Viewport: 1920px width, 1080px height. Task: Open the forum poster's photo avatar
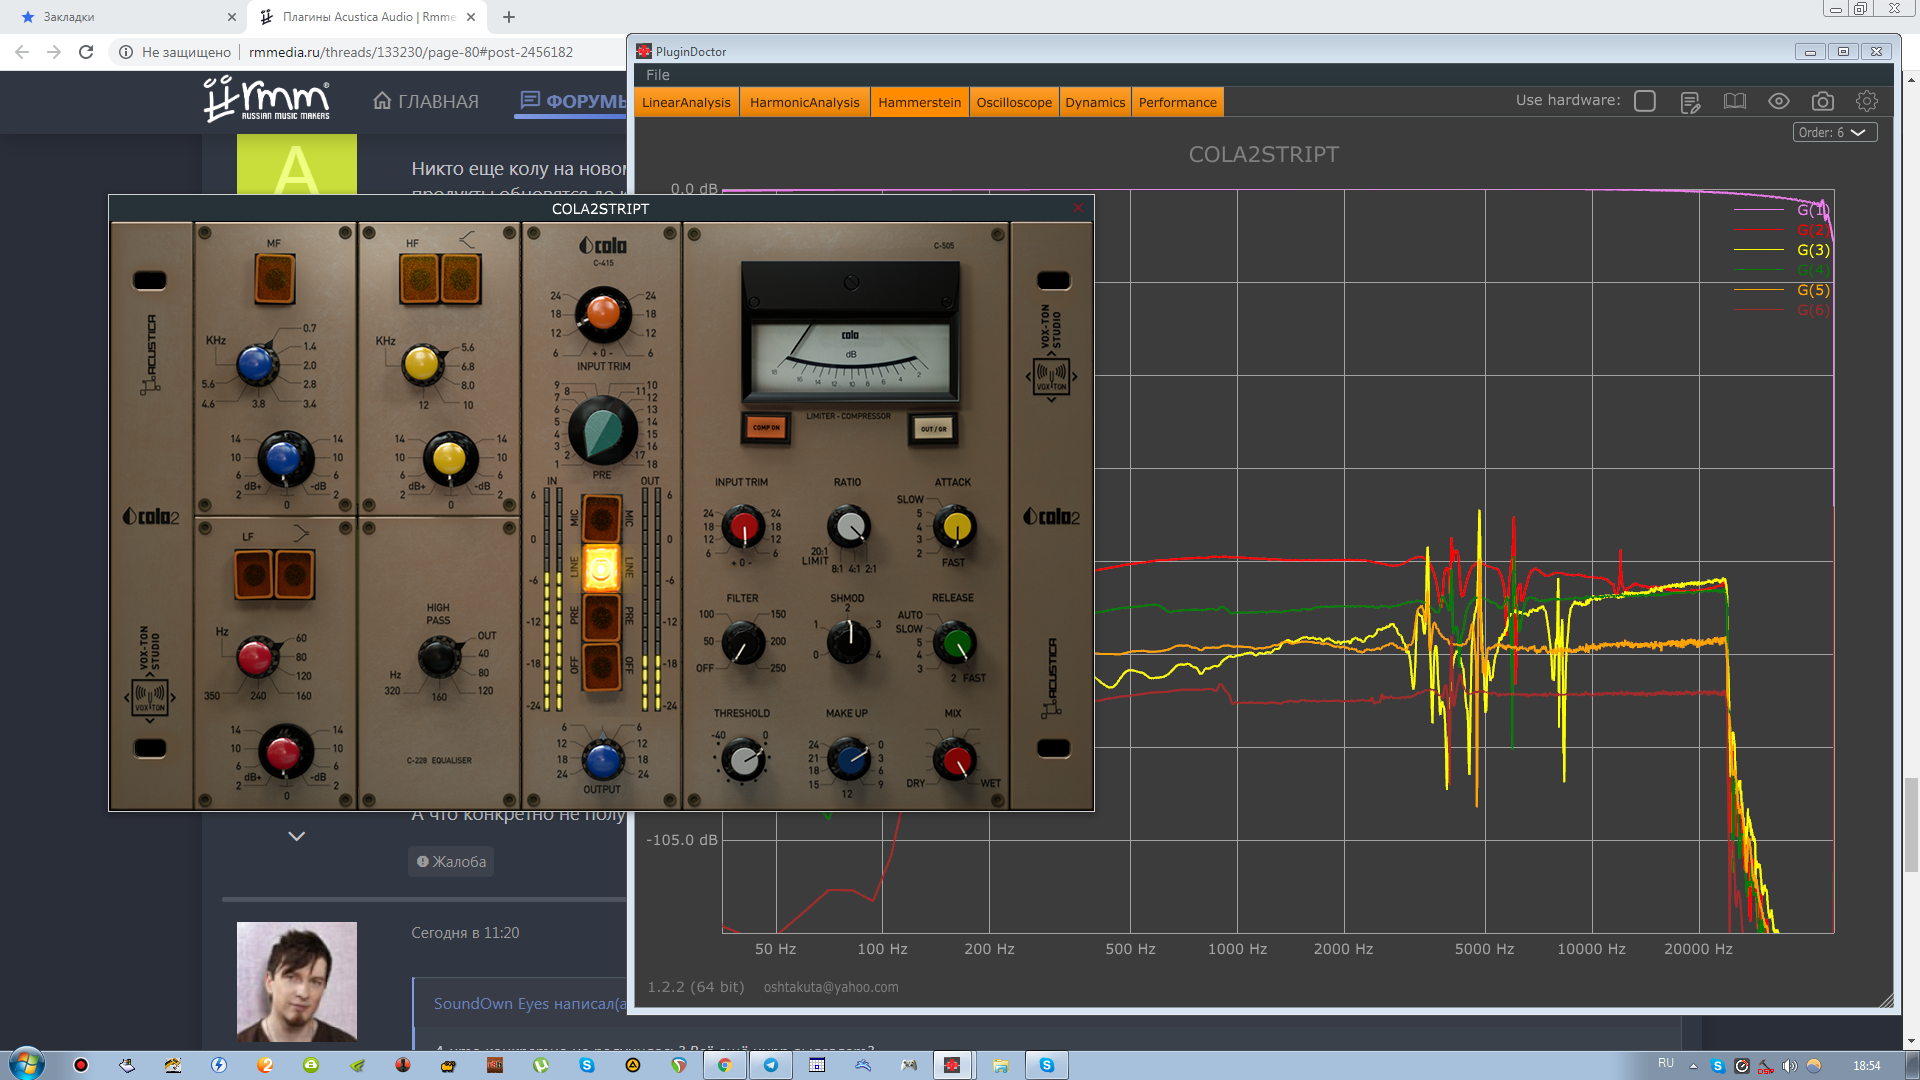click(x=297, y=981)
